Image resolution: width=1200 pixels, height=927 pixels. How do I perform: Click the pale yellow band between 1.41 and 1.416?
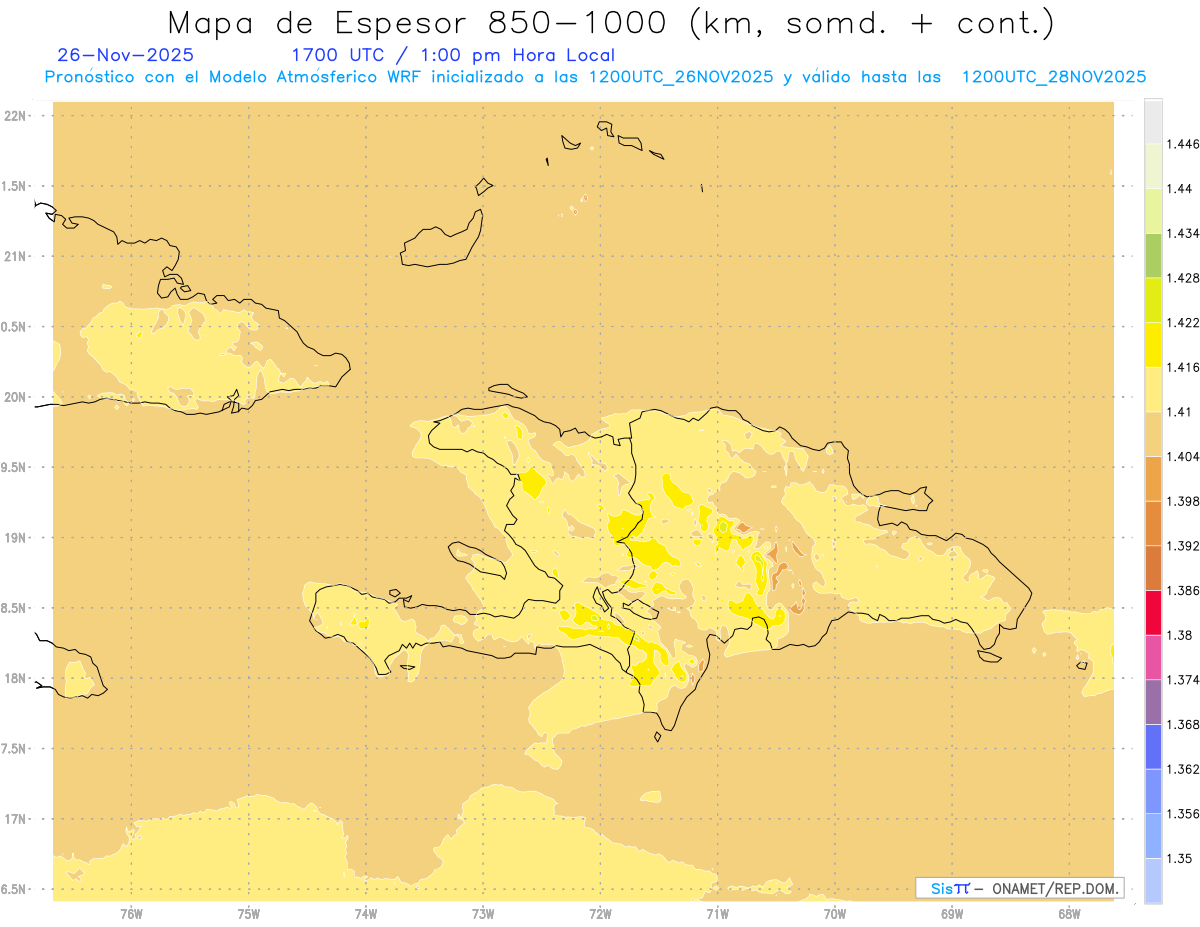click(1153, 389)
